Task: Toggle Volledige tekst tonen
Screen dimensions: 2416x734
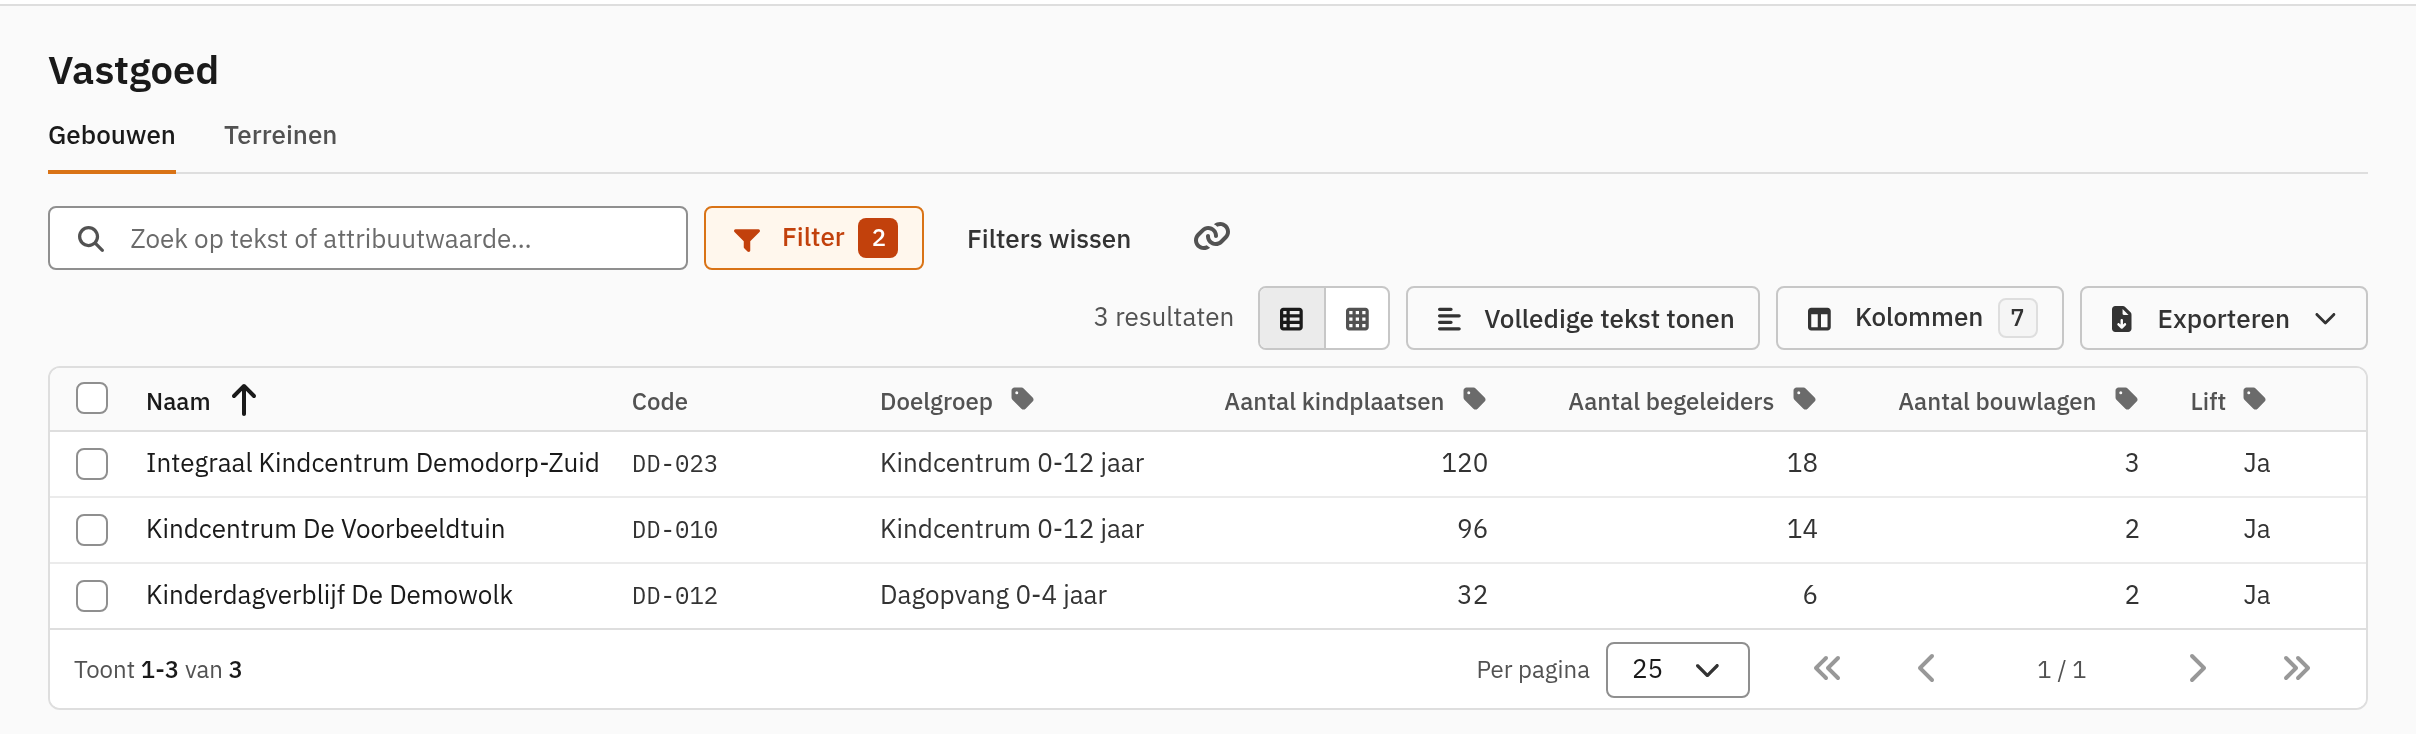Action: (1582, 318)
